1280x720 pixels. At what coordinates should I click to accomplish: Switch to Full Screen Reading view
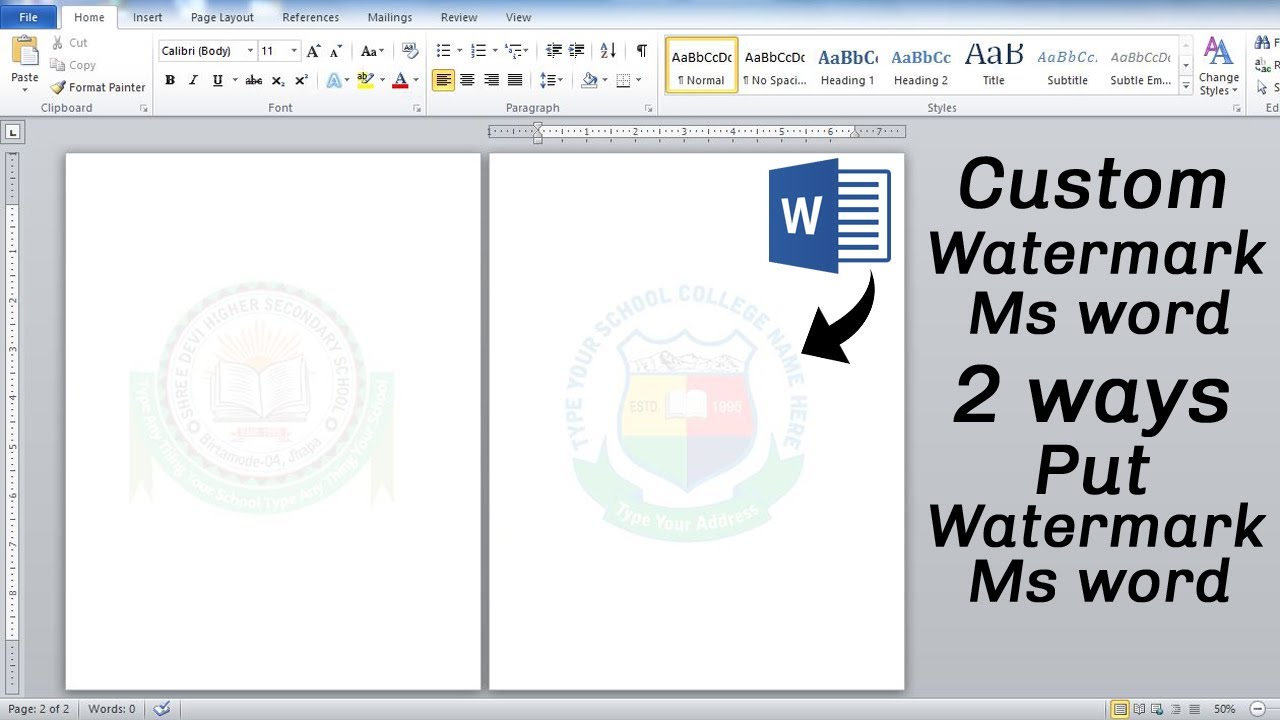[x=1139, y=709]
